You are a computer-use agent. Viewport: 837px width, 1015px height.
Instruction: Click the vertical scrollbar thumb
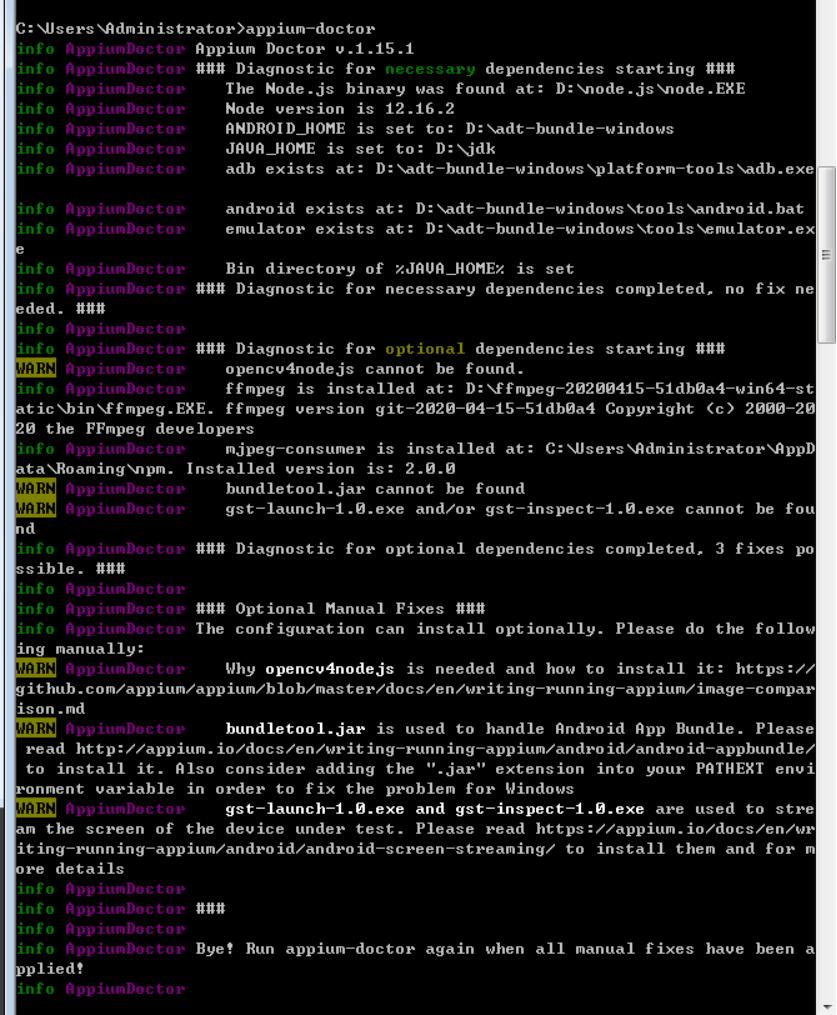click(826, 254)
